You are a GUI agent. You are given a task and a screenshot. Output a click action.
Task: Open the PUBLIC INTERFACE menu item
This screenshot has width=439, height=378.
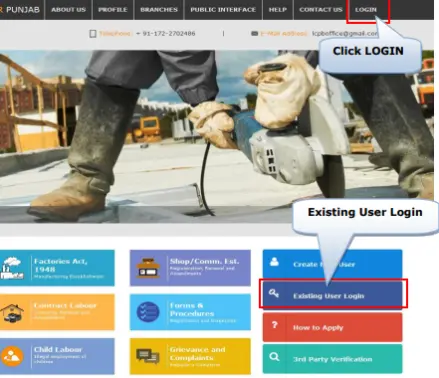(223, 10)
